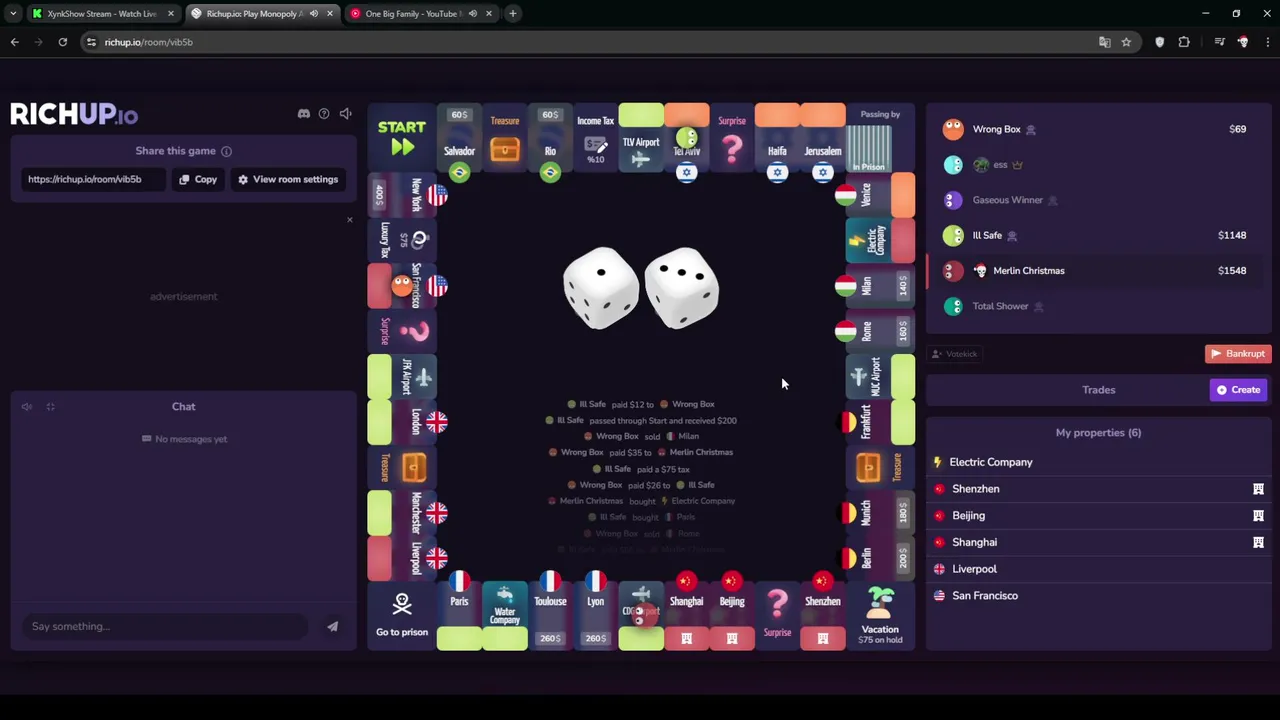Click the left-side Treasure tile
This screenshot has height=720, width=1280.
coord(402,467)
